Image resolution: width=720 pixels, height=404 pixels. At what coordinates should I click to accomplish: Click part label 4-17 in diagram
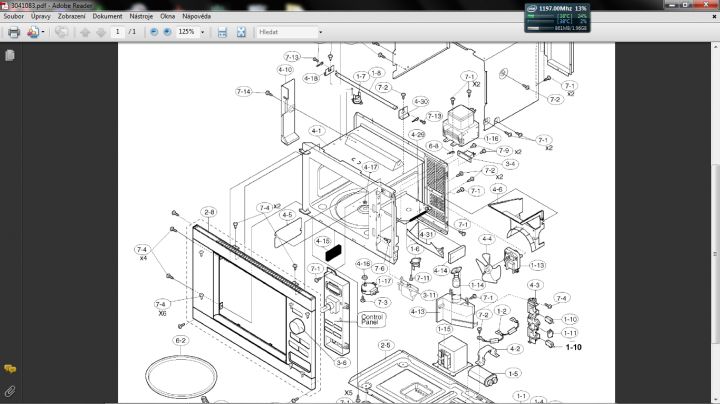coord(371,167)
